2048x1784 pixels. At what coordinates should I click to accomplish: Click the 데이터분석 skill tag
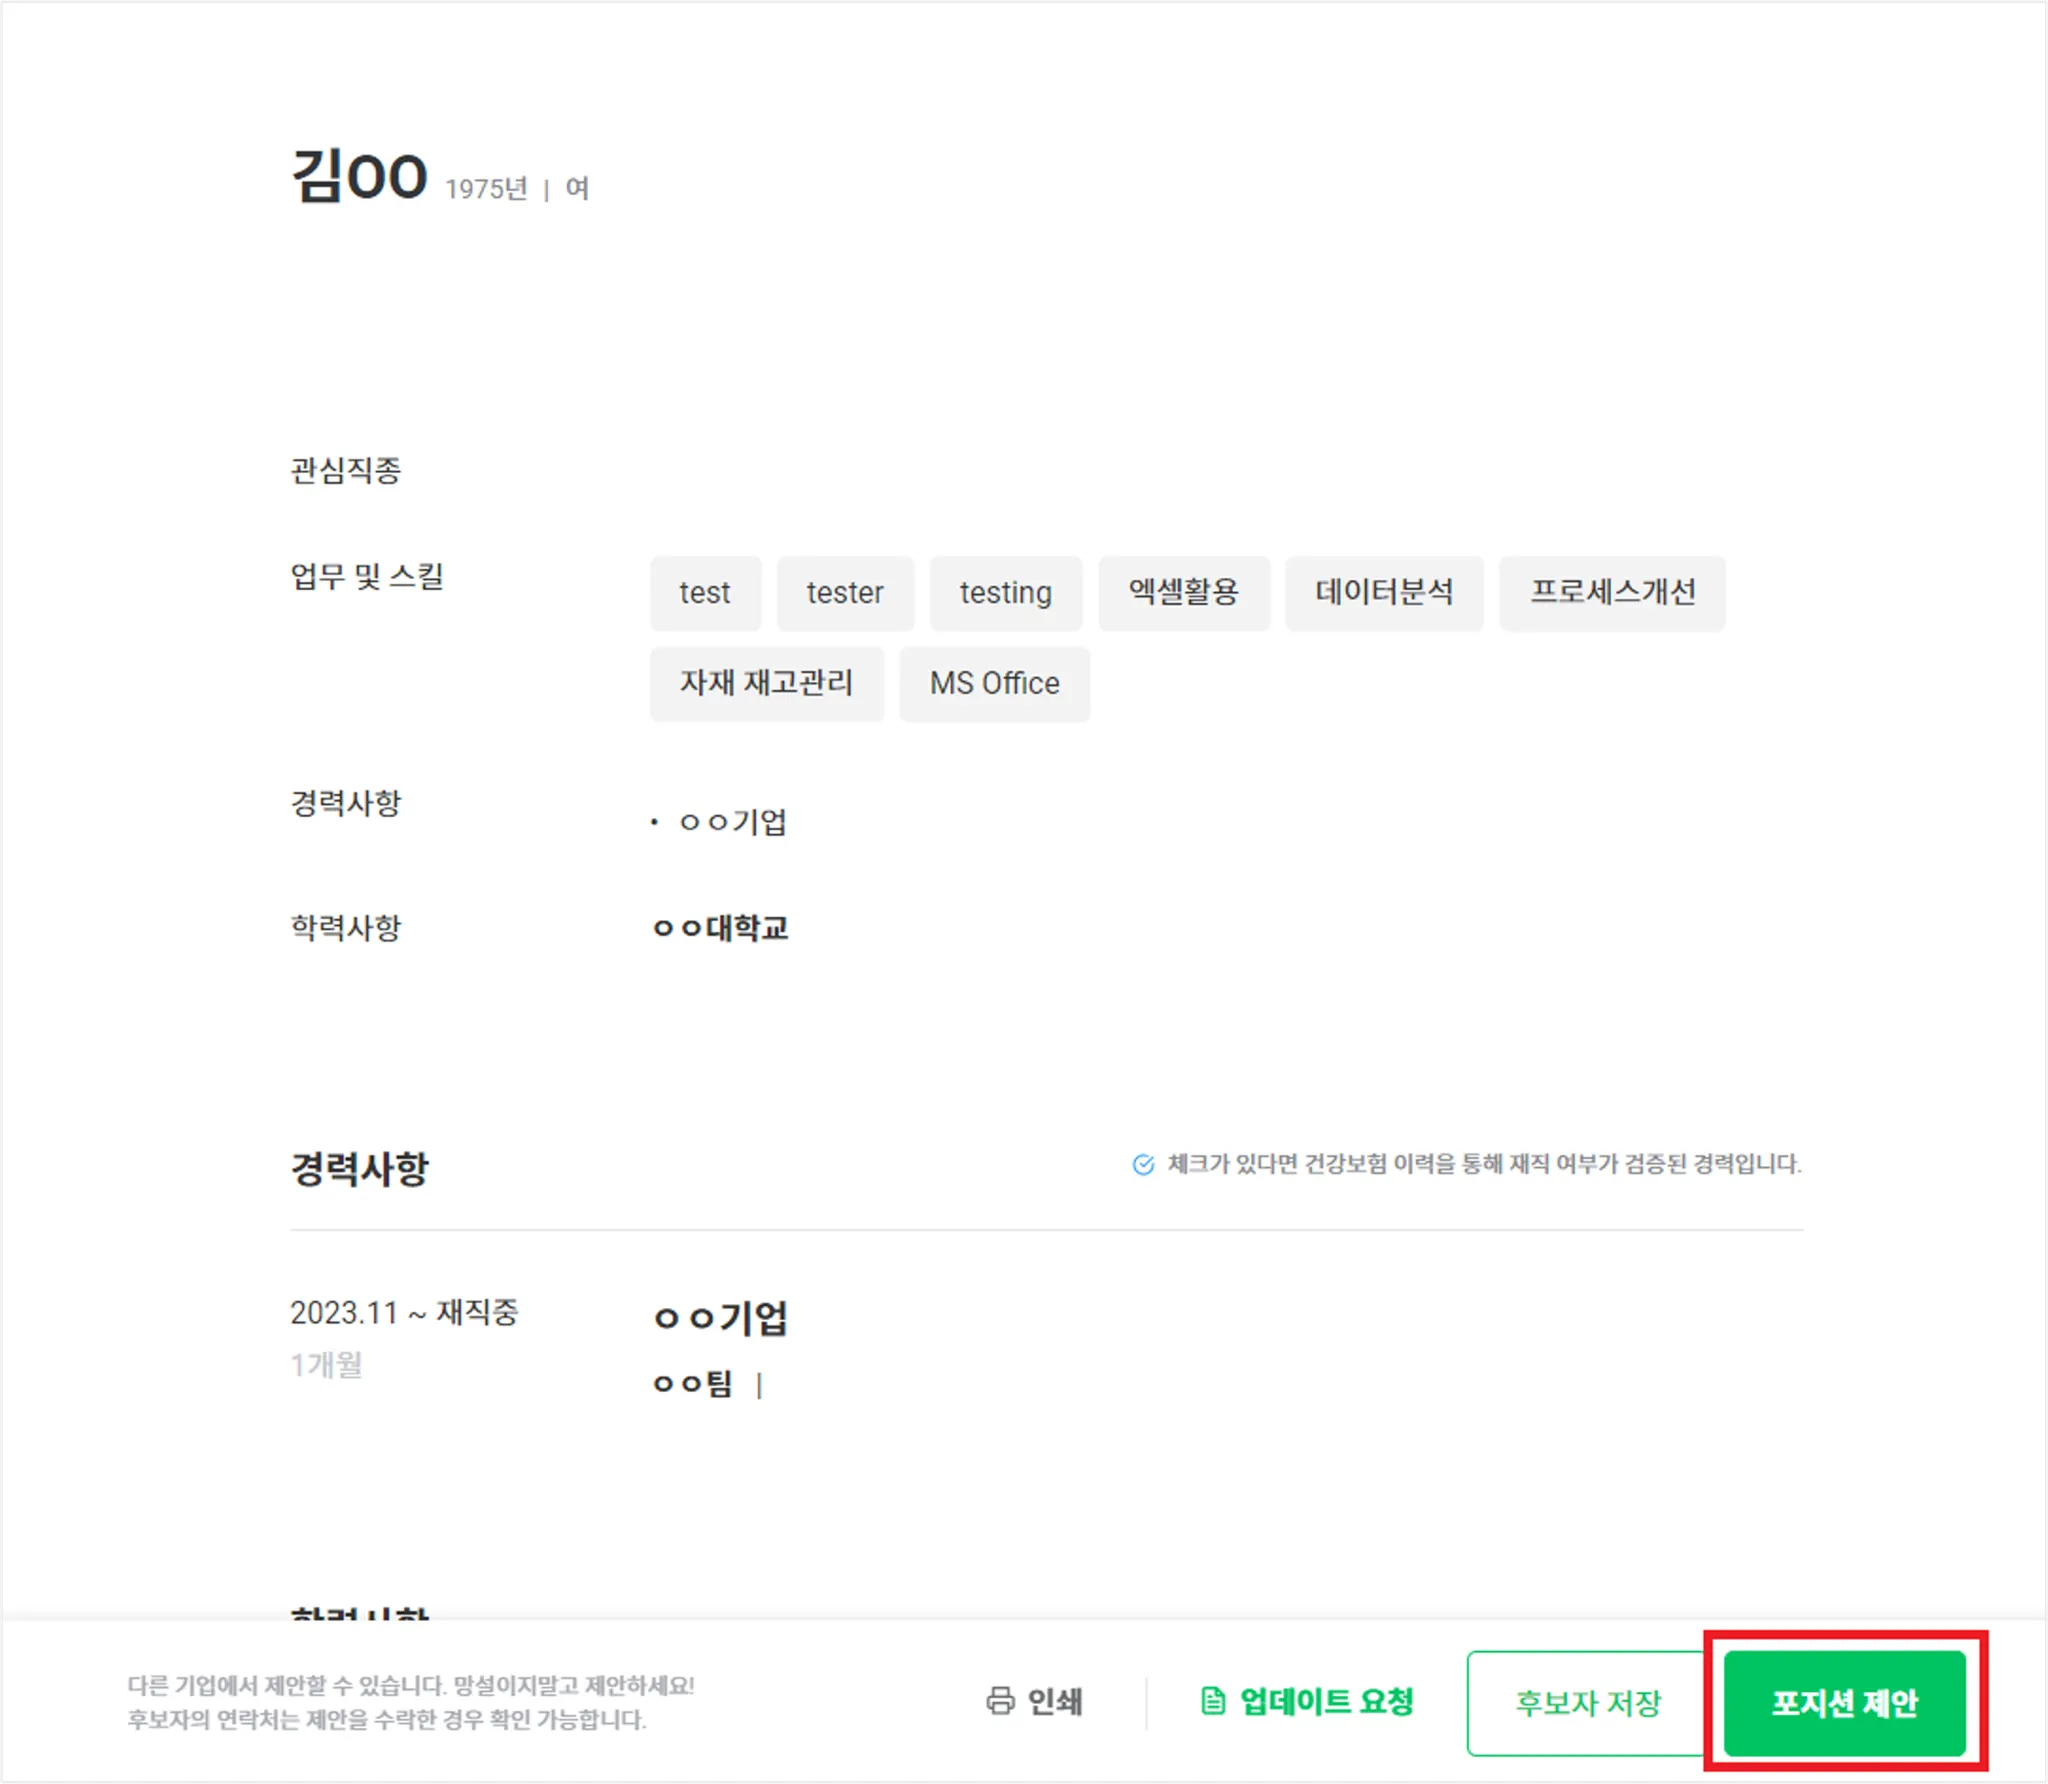tap(1383, 593)
